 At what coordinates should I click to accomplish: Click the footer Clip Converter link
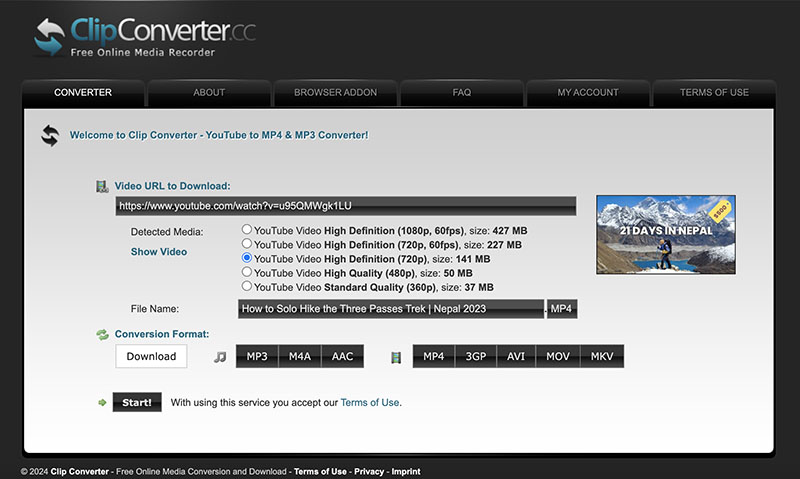80,472
